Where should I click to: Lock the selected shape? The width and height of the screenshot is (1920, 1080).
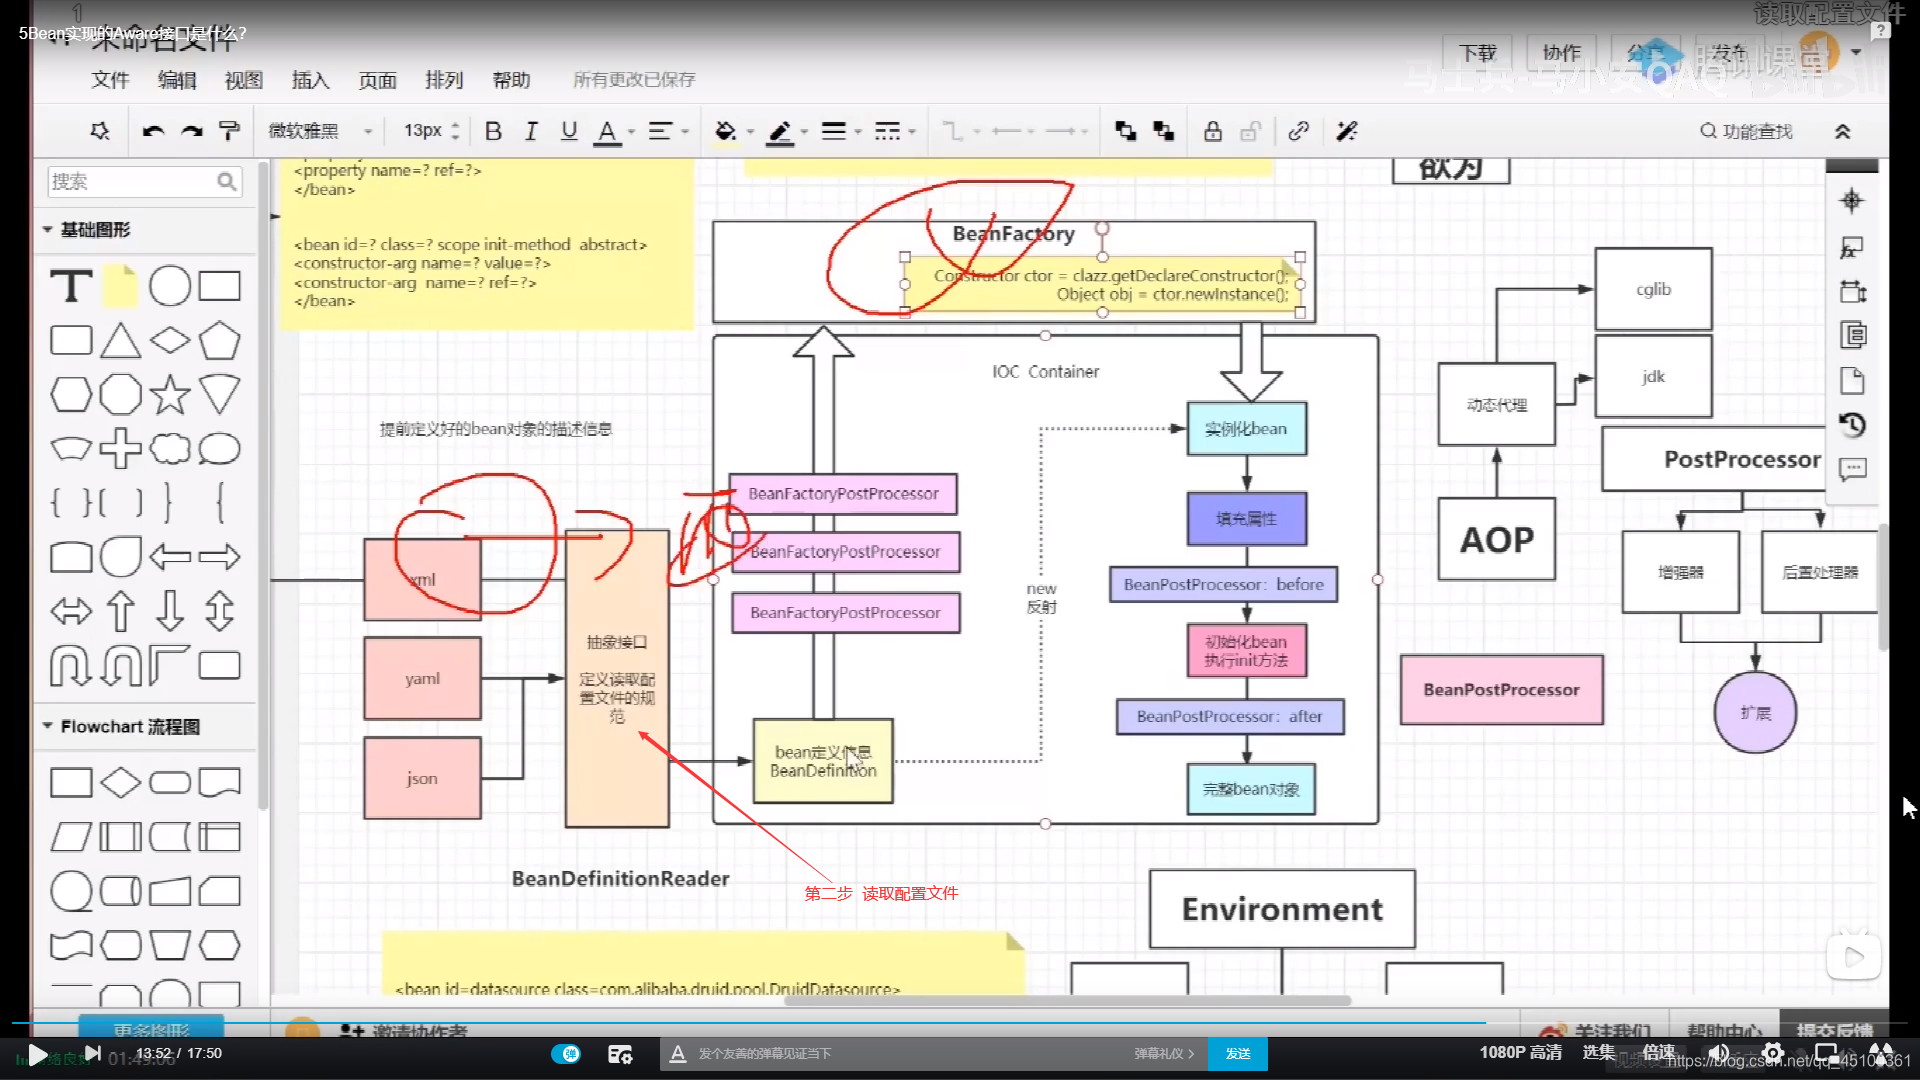pos(1212,131)
